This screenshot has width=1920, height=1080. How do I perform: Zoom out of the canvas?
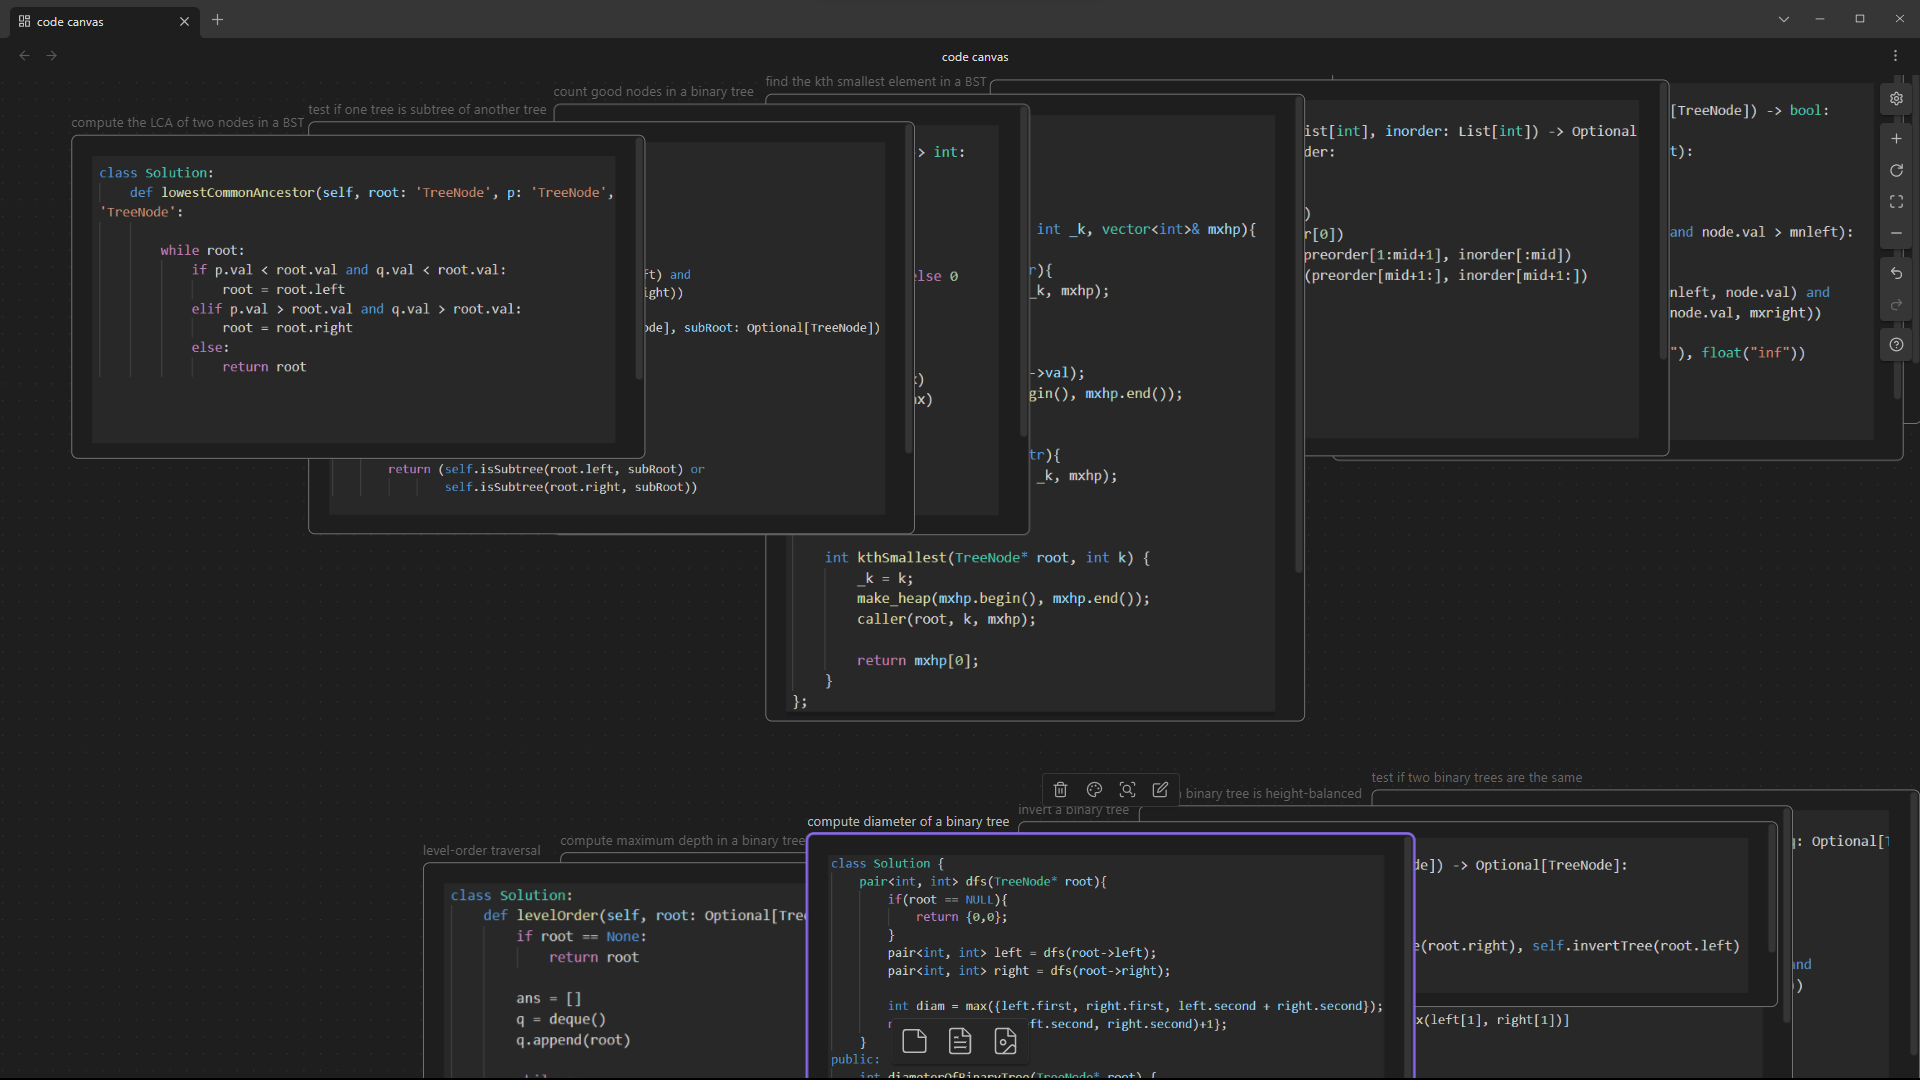pos(1896,233)
